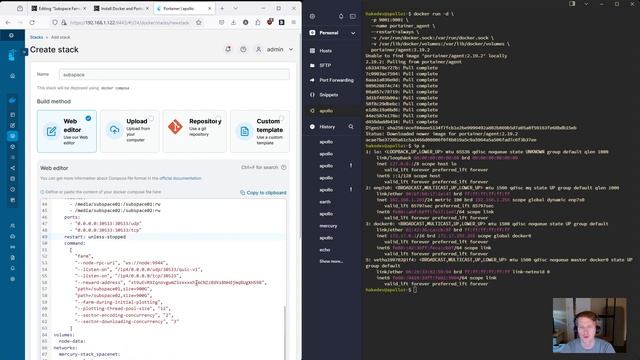Expand the Personal vault dropdown
Image resolution: width=640 pixels, height=360 pixels.
point(353,33)
